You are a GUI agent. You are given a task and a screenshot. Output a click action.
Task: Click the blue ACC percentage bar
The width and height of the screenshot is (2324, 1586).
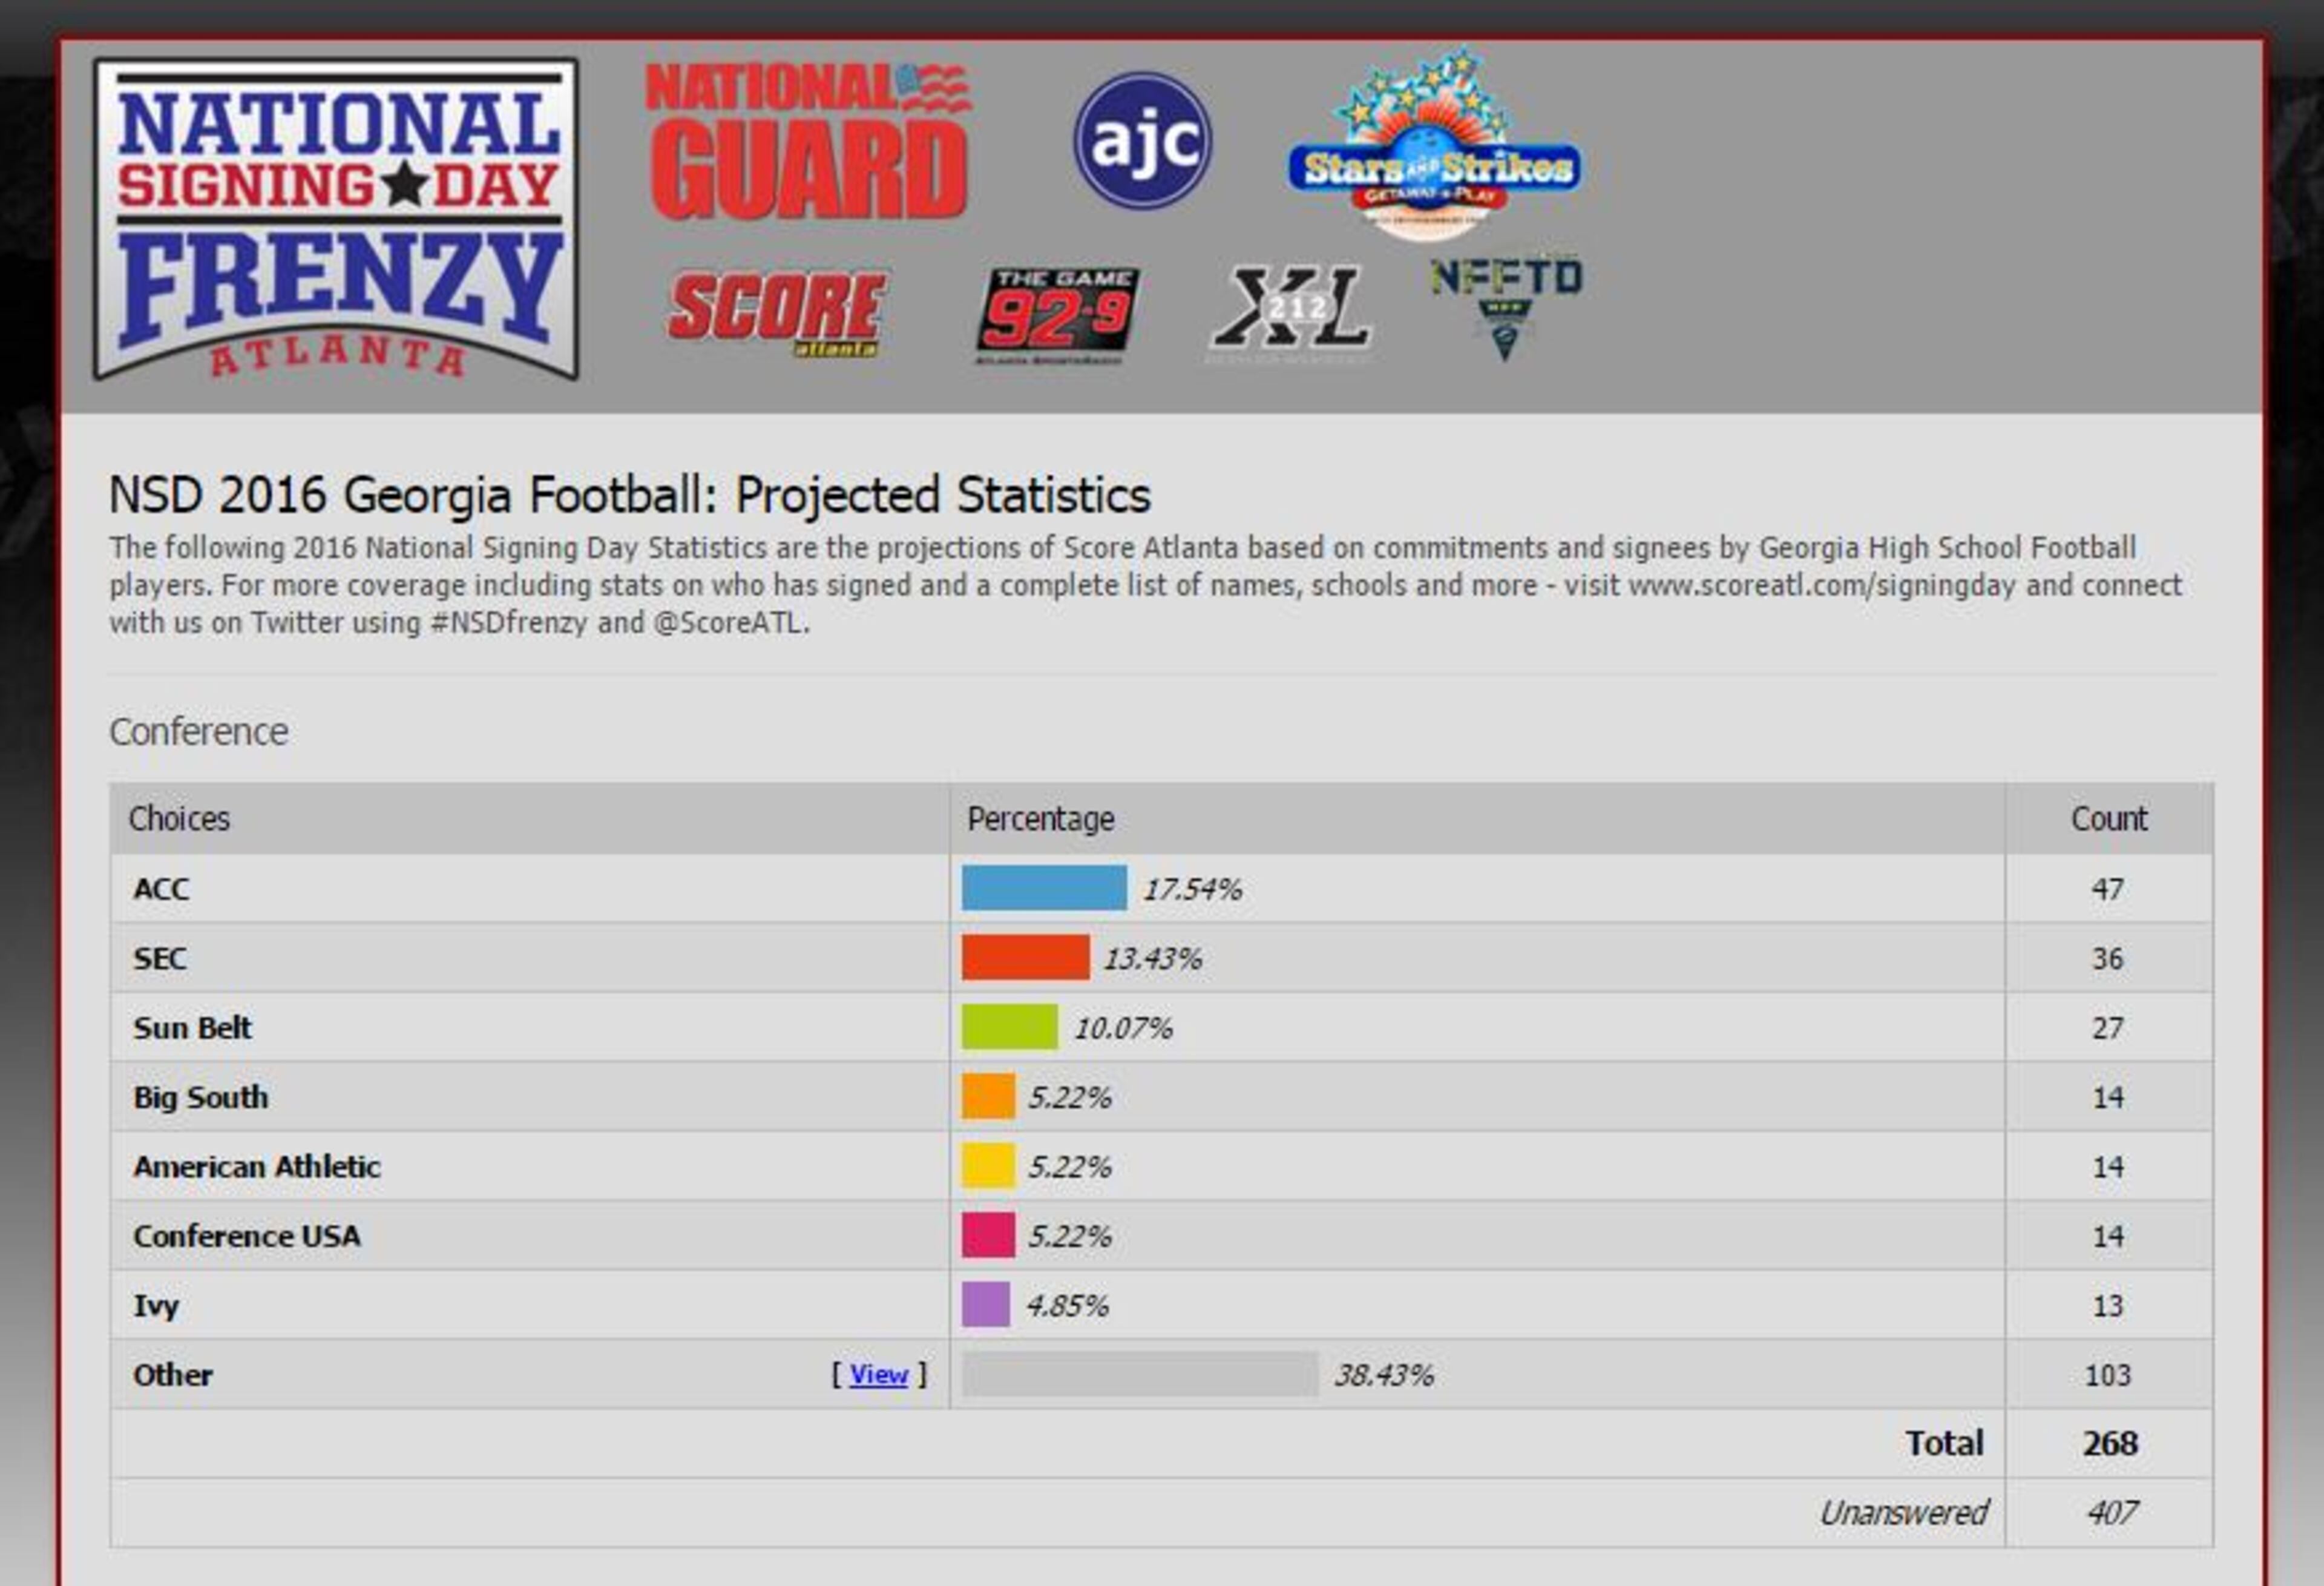pyautogui.click(x=1044, y=888)
